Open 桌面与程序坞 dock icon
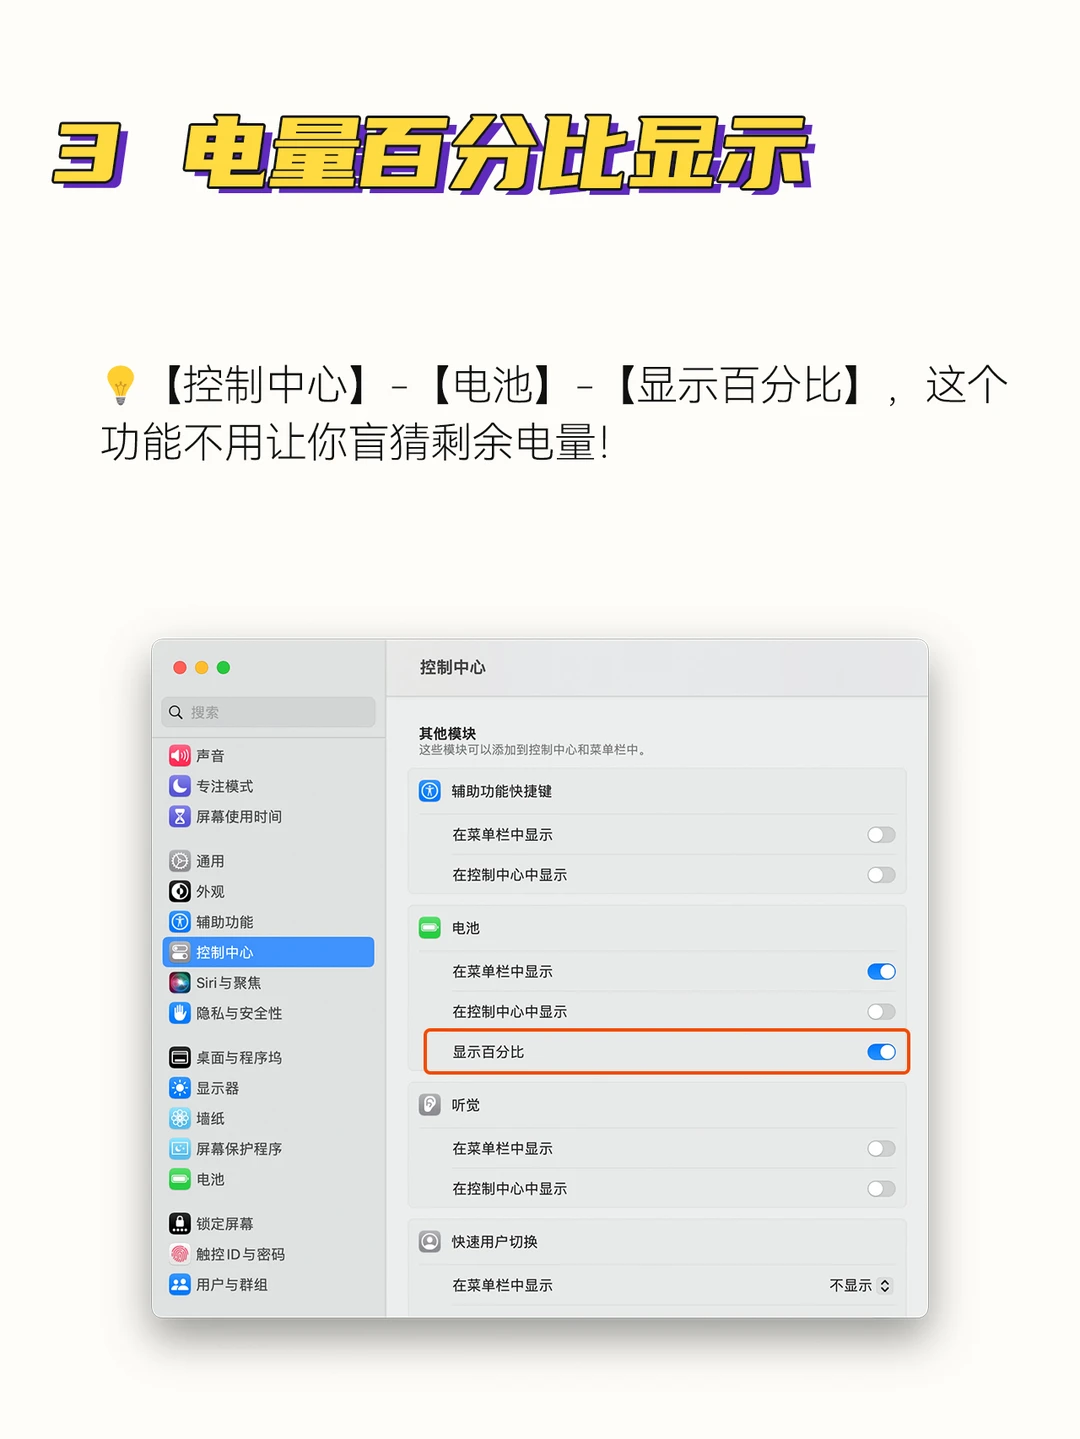1080x1439 pixels. click(180, 1057)
